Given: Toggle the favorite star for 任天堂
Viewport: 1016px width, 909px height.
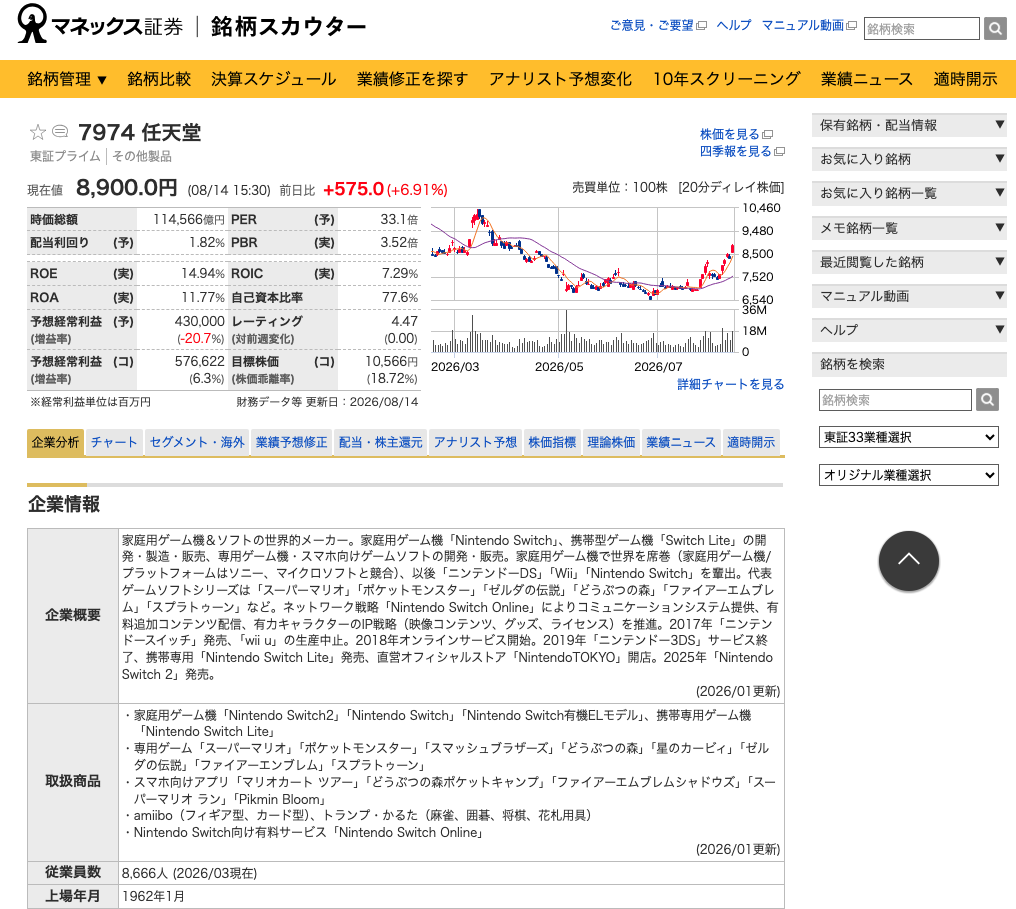Looking at the screenshot, I should [x=38, y=132].
